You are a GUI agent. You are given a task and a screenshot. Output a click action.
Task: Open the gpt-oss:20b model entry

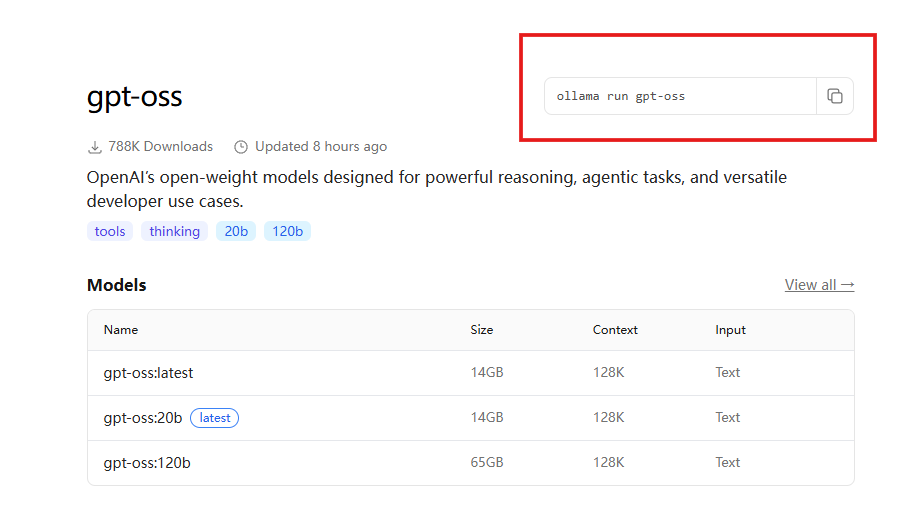pos(143,417)
